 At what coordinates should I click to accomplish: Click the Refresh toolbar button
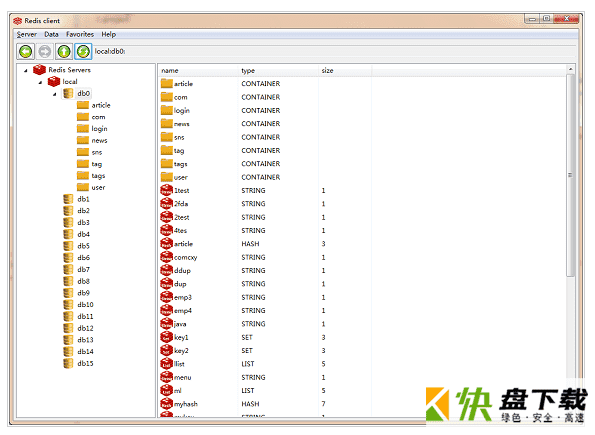tap(83, 51)
